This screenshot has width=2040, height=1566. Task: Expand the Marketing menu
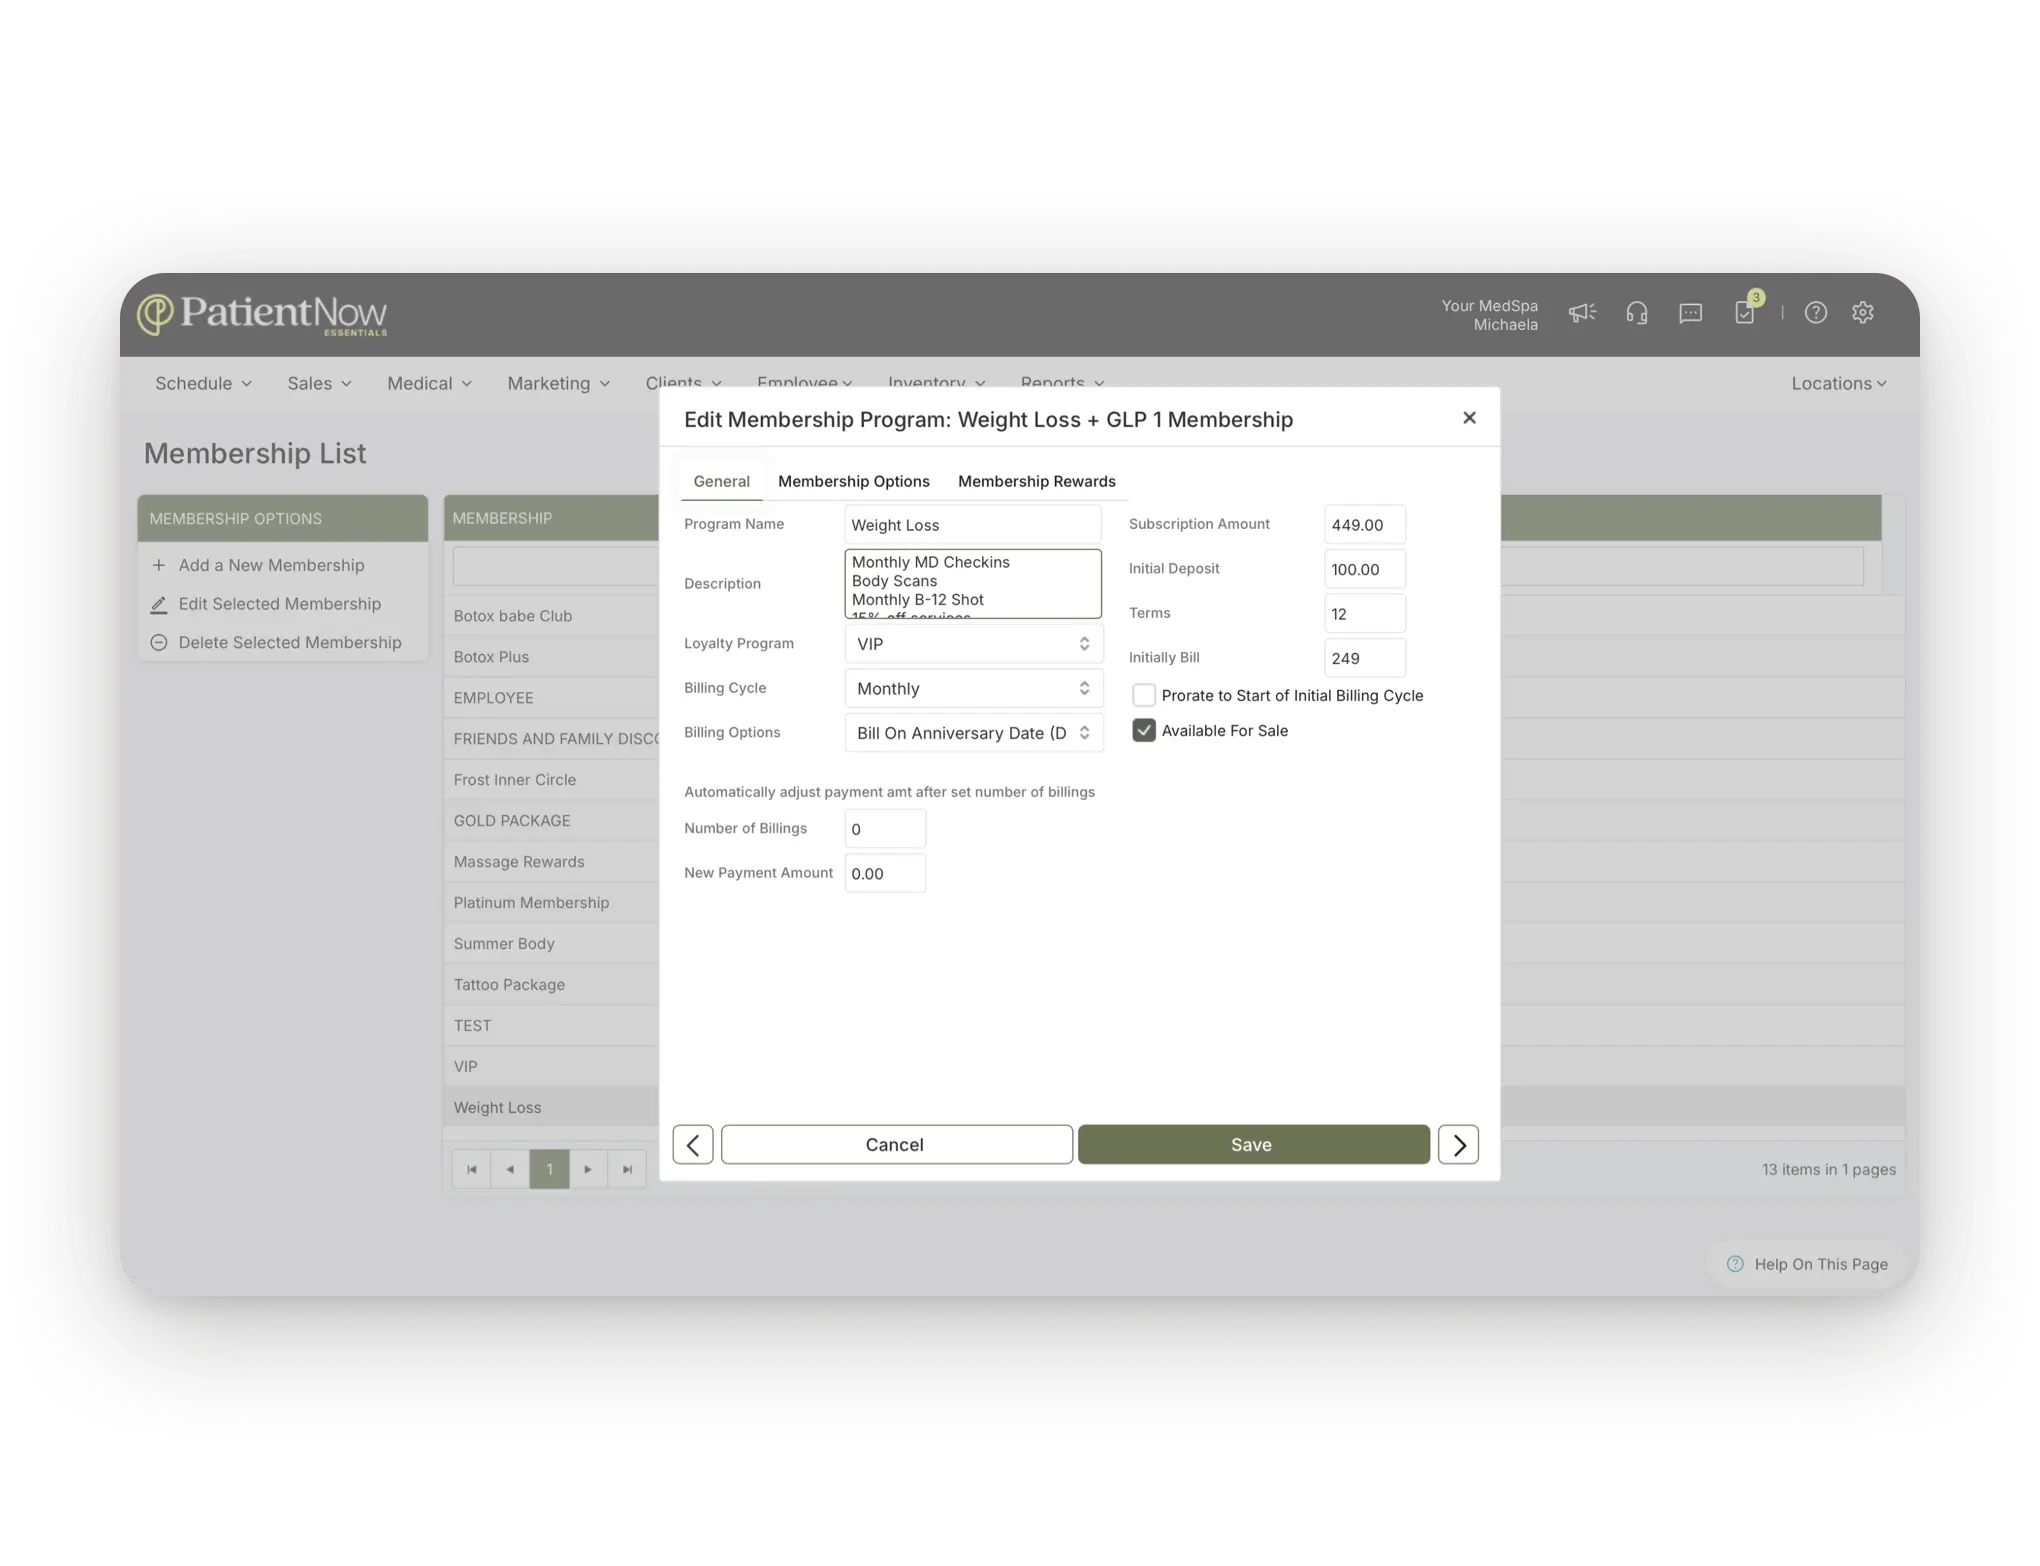tap(558, 383)
